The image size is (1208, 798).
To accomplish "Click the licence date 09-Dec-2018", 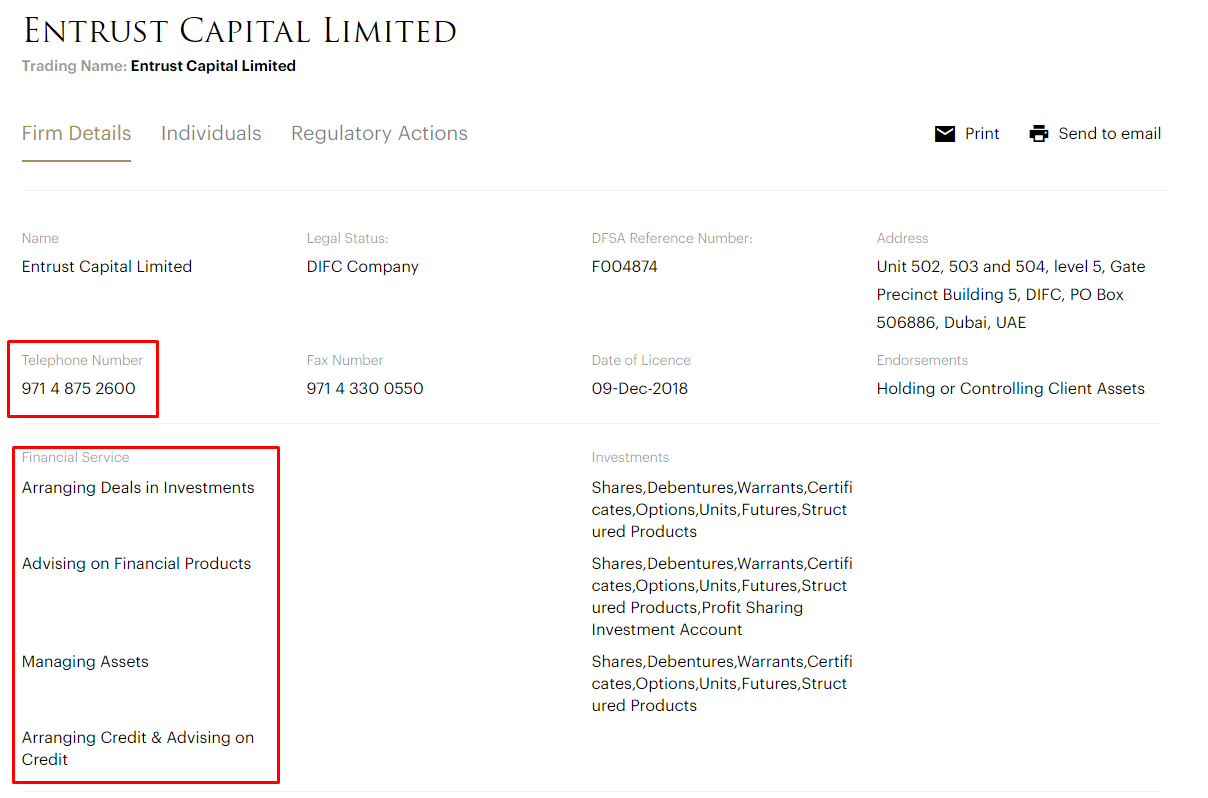I will 640,389.
